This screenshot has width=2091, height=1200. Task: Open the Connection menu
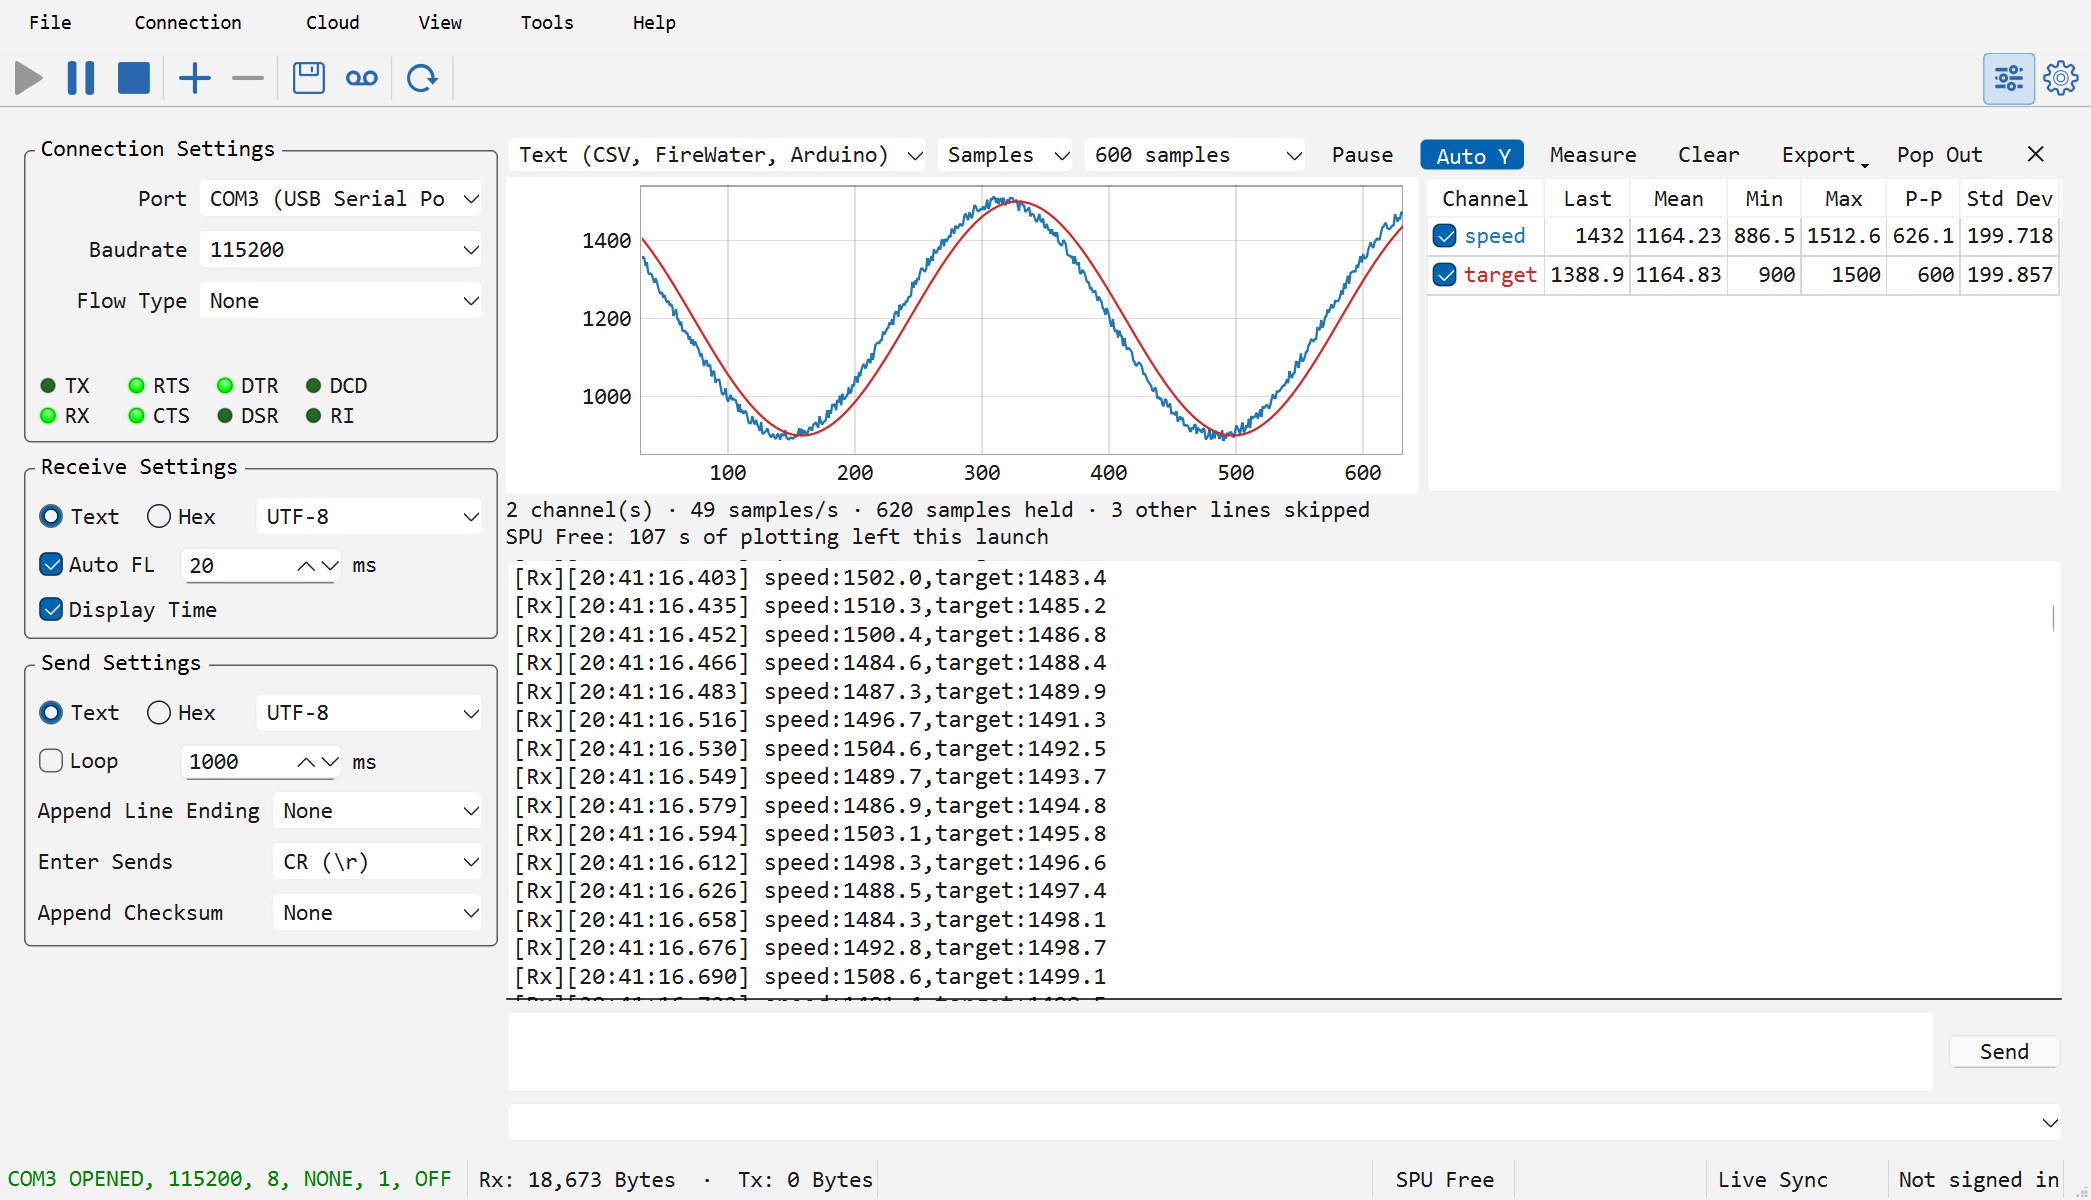(188, 23)
